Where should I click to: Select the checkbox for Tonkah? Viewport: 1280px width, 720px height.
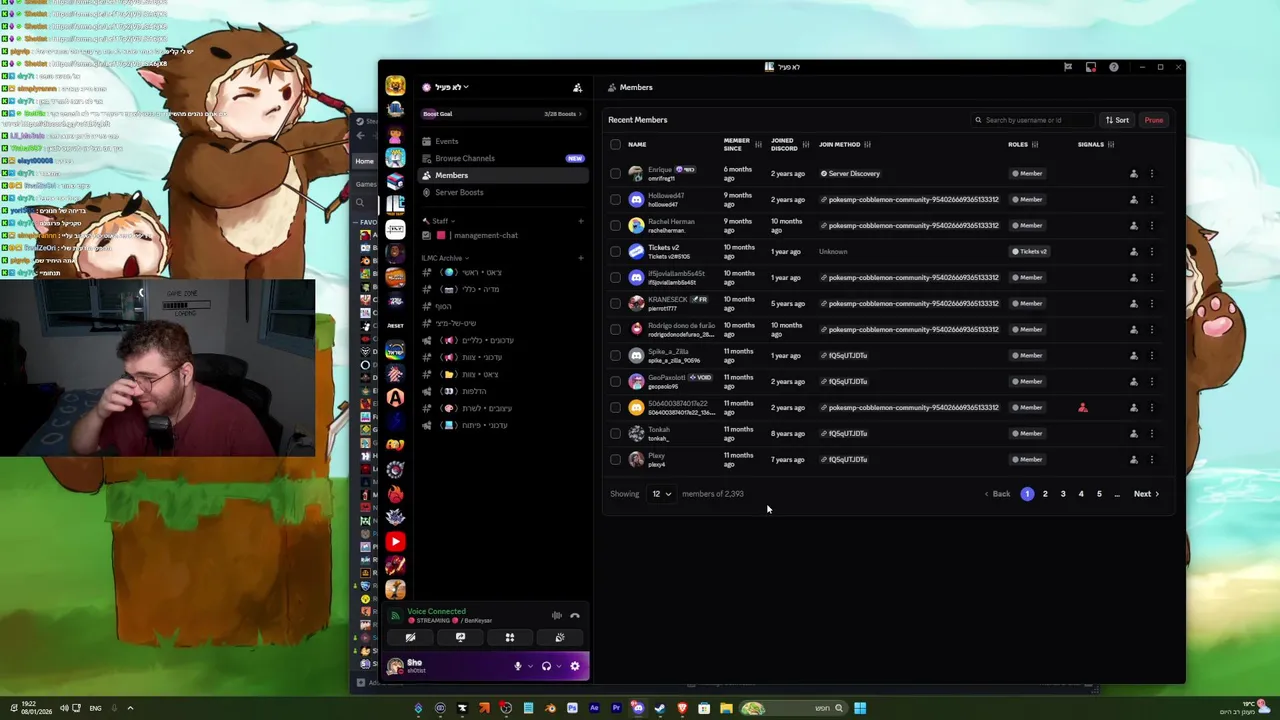[615, 433]
